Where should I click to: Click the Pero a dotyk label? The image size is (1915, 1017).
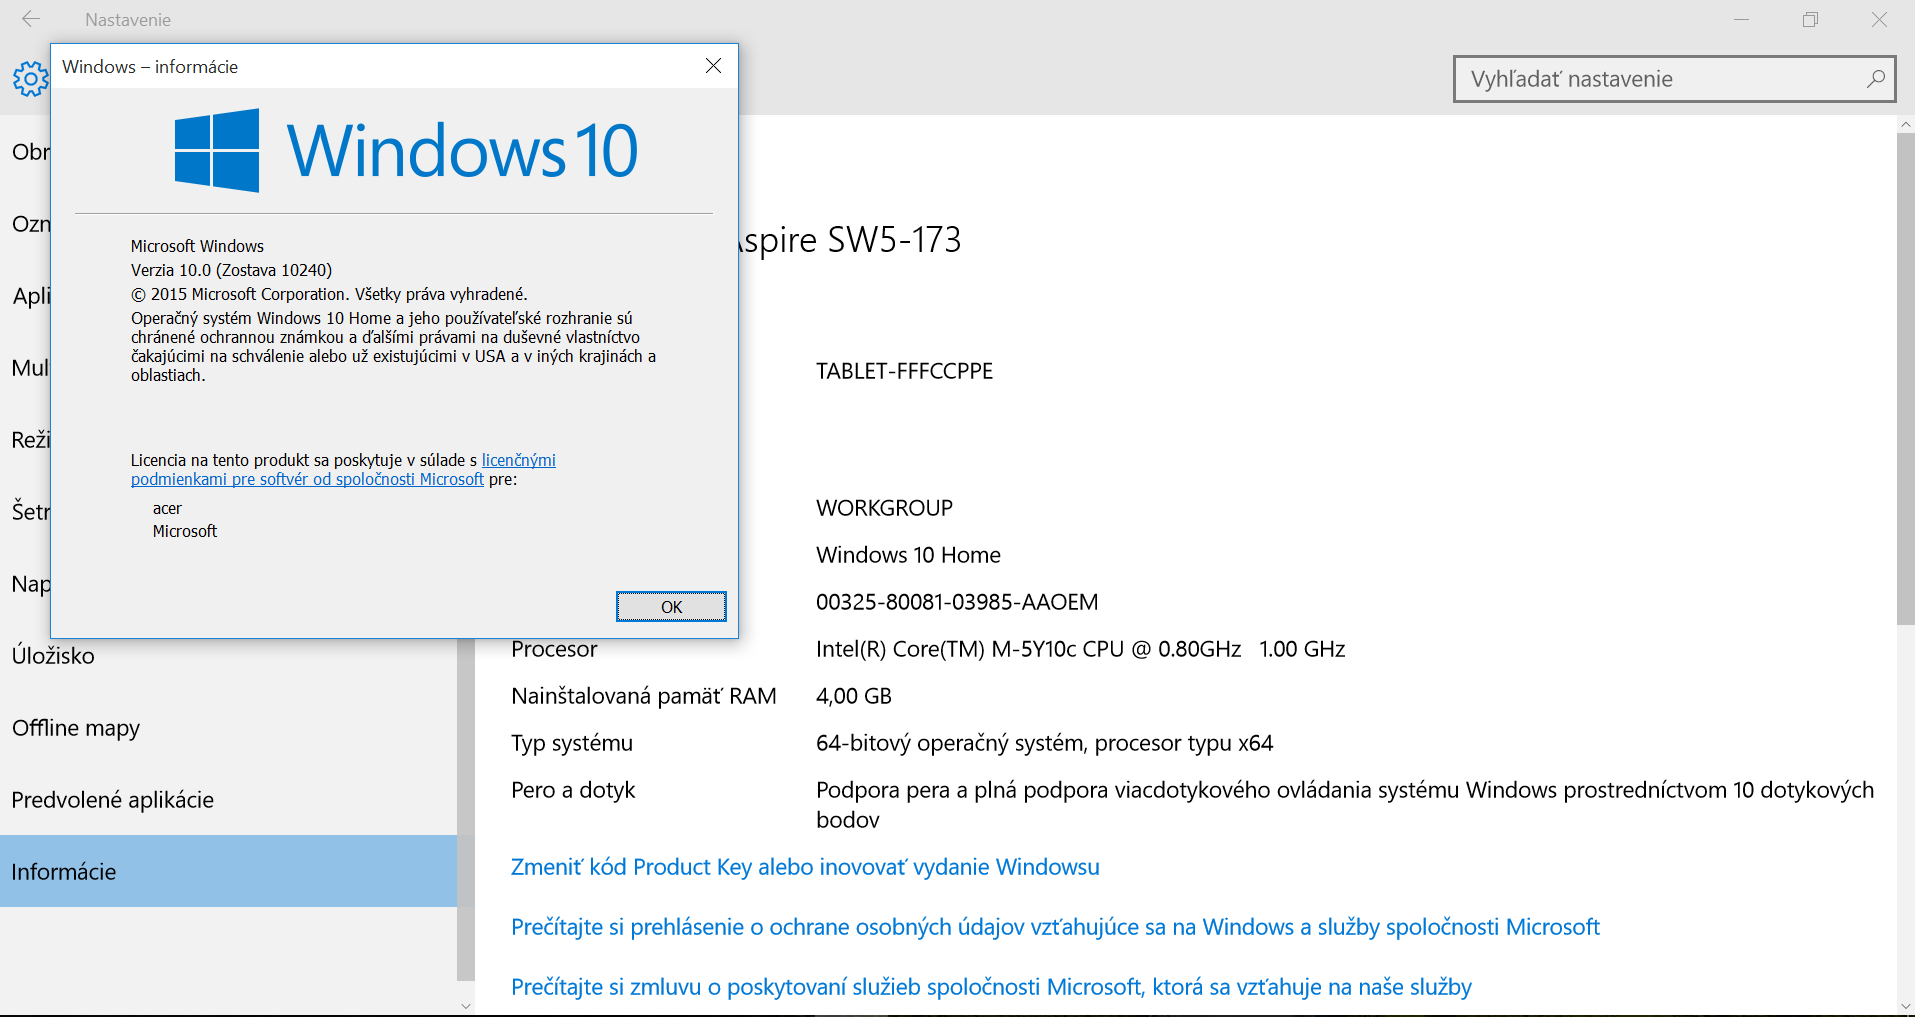[573, 790]
